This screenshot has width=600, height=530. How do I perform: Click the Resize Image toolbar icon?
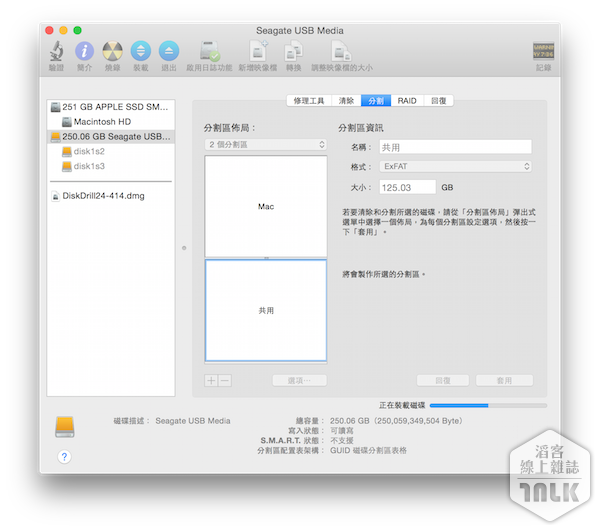click(x=341, y=52)
